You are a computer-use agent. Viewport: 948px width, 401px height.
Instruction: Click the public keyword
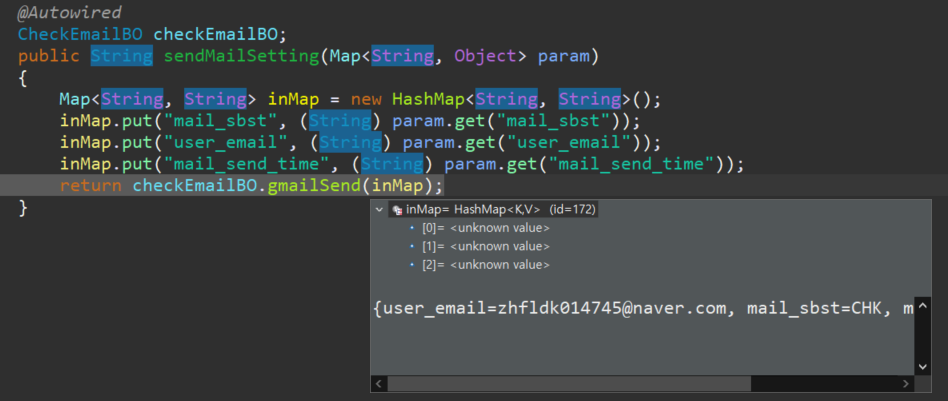[x=48, y=56]
